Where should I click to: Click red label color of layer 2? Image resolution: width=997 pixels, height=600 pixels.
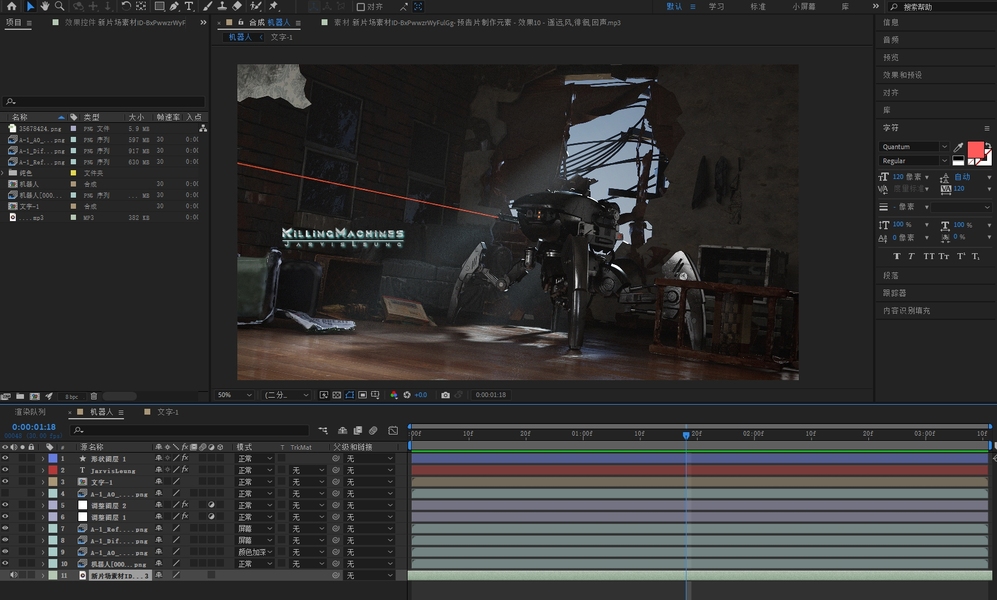(53, 470)
